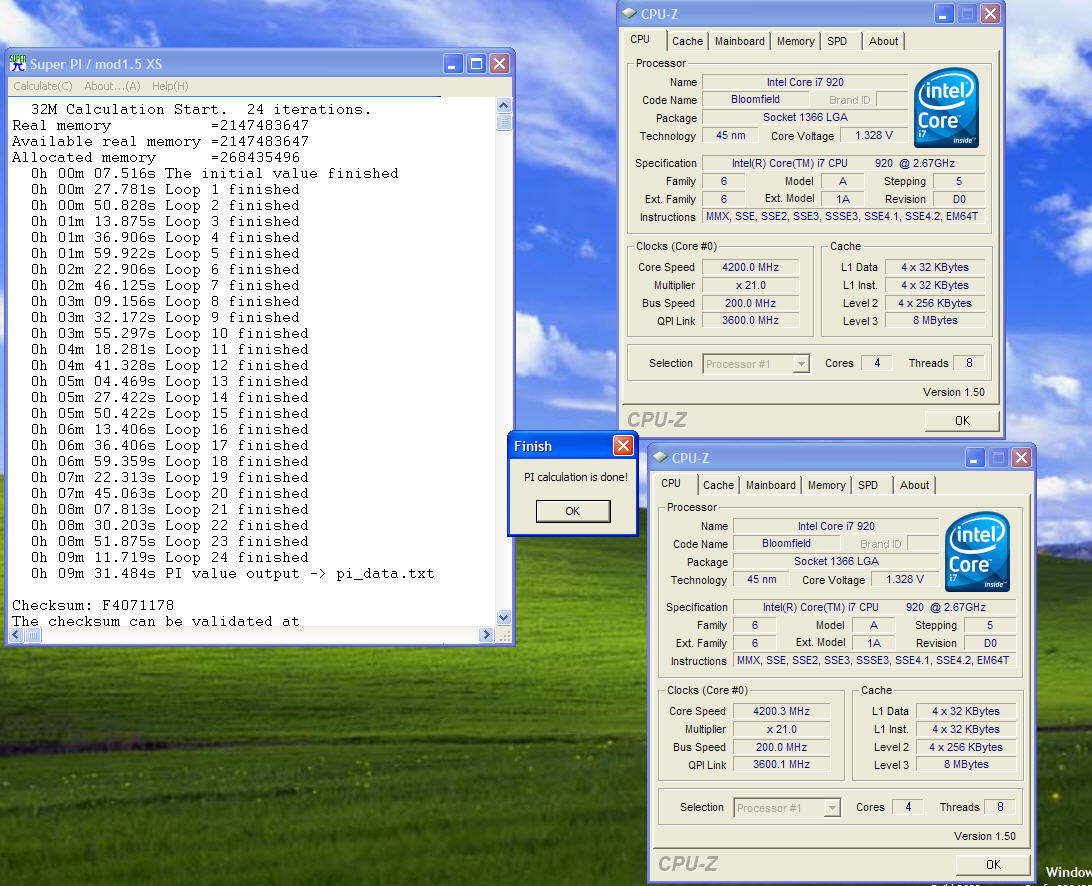This screenshot has width=1092, height=886.
Task: Click the x 21.0 multiplier in bottom CPU-Z
Action: [781, 729]
